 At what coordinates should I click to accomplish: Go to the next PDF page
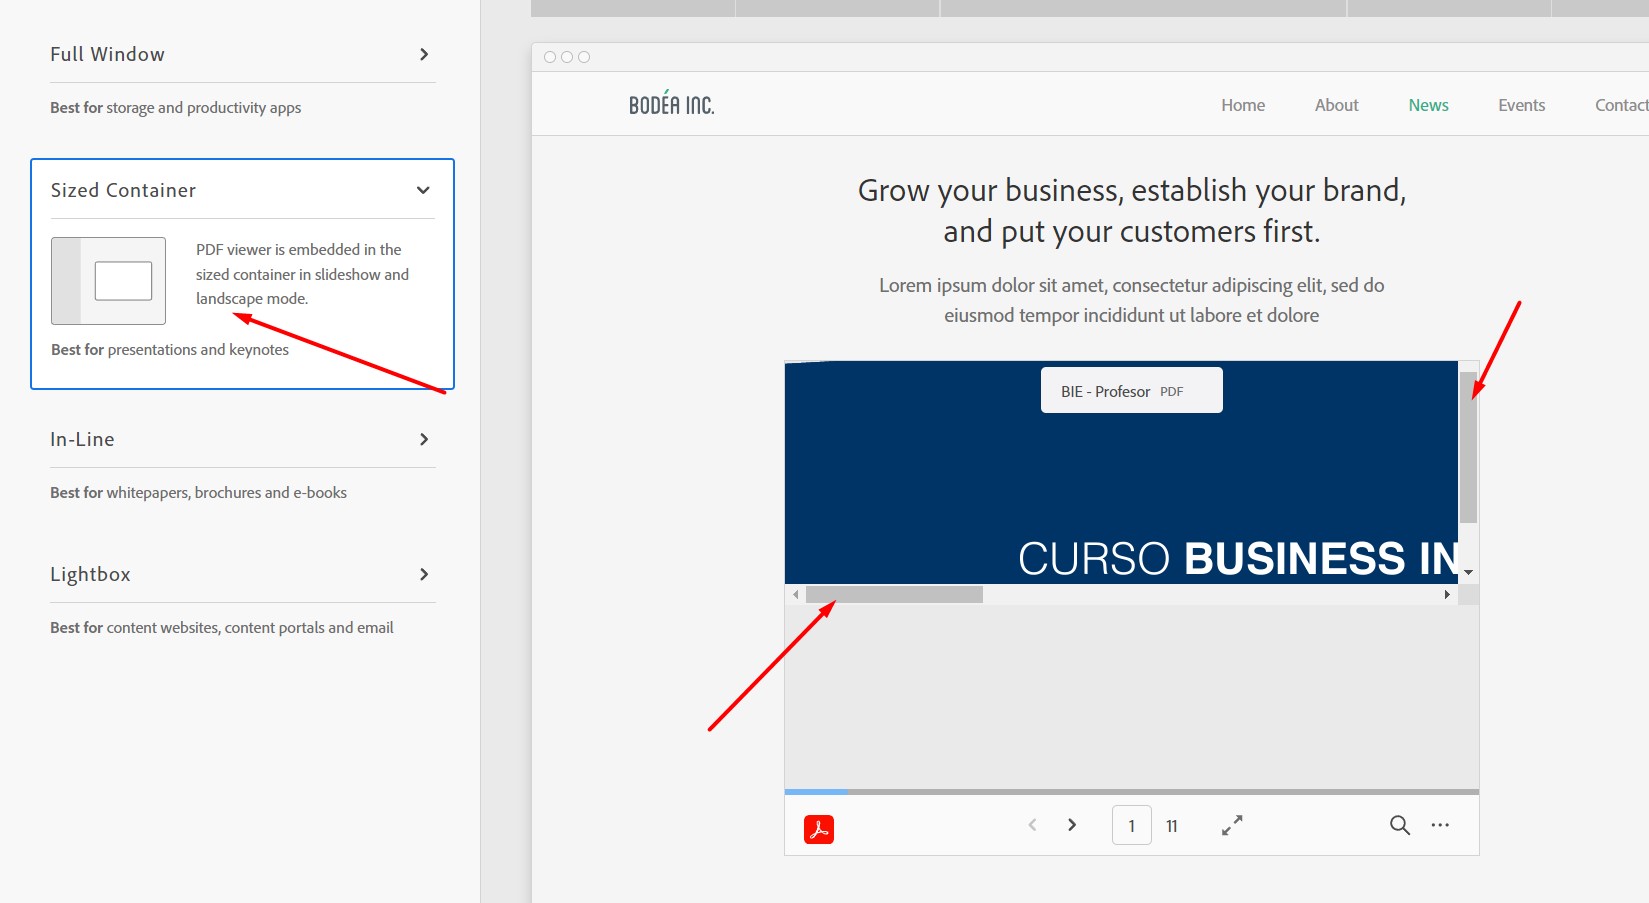pos(1071,824)
